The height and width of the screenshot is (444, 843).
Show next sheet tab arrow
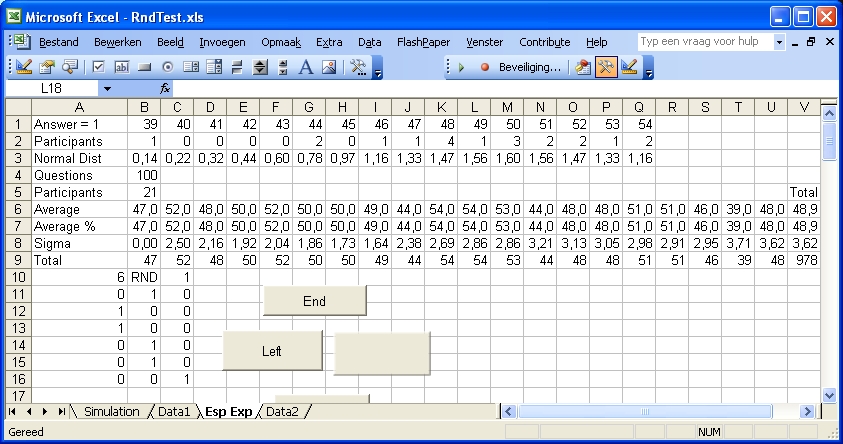point(45,412)
